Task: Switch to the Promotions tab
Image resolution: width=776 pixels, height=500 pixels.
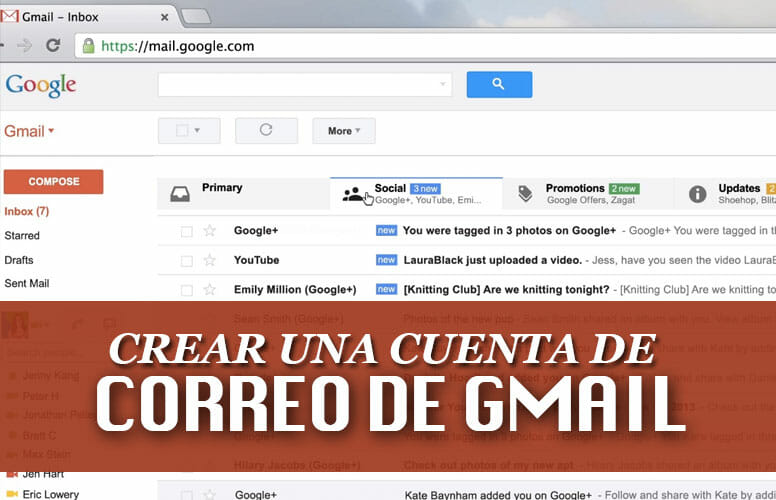Action: point(588,193)
